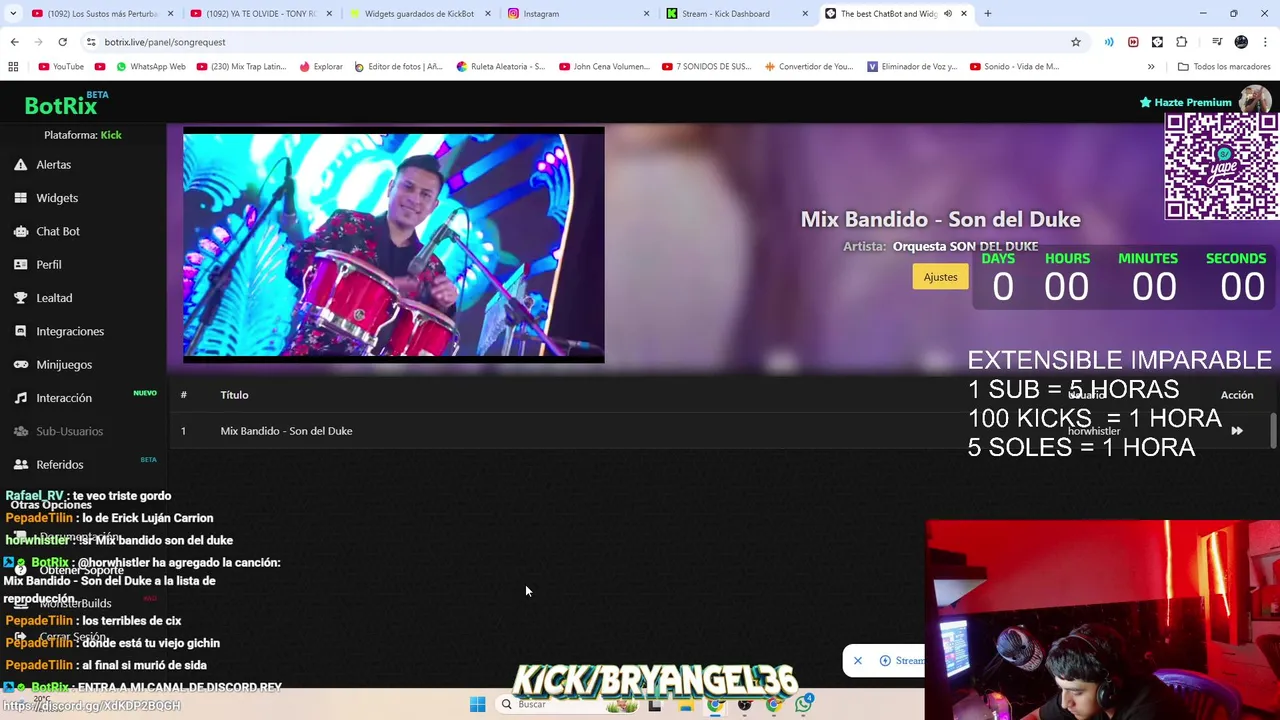This screenshot has width=1280, height=720.
Task: Click the site info icon in address bar
Action: (91, 42)
